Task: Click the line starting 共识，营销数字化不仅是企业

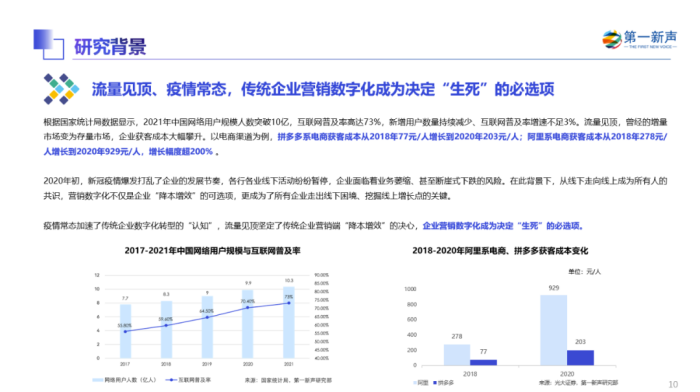Action: [248, 196]
